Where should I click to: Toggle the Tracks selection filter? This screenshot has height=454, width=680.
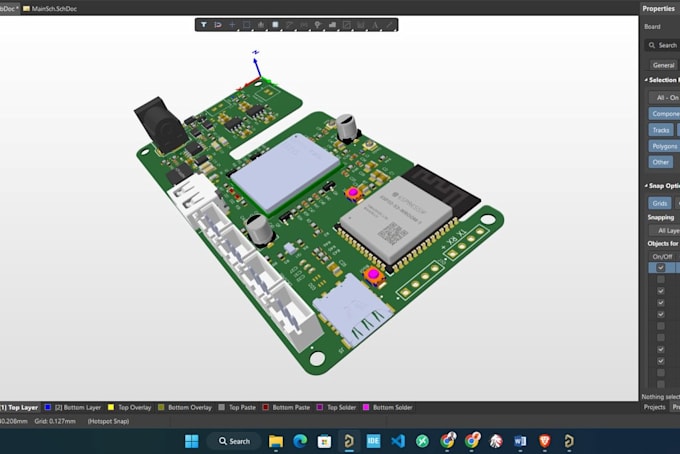tap(661, 130)
